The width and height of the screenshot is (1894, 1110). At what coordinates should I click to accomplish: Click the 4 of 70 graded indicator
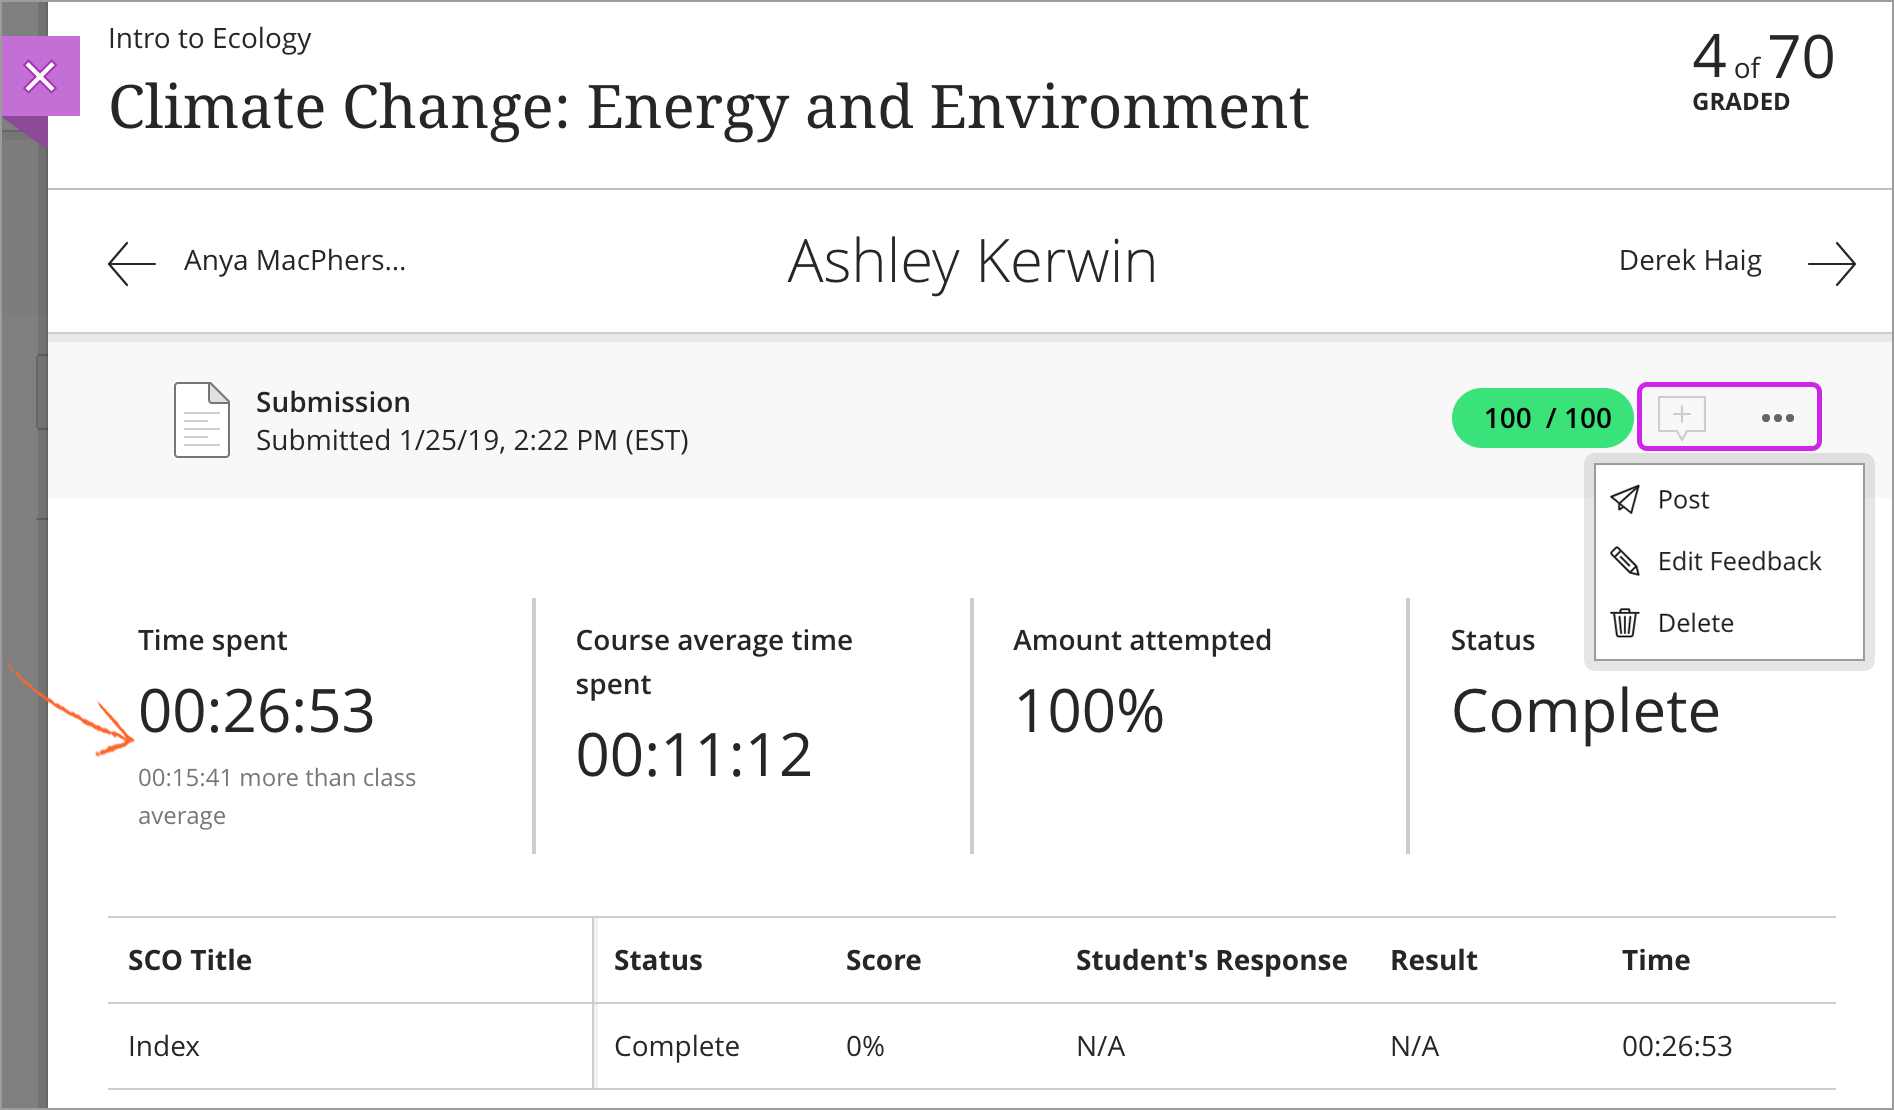point(1761,69)
